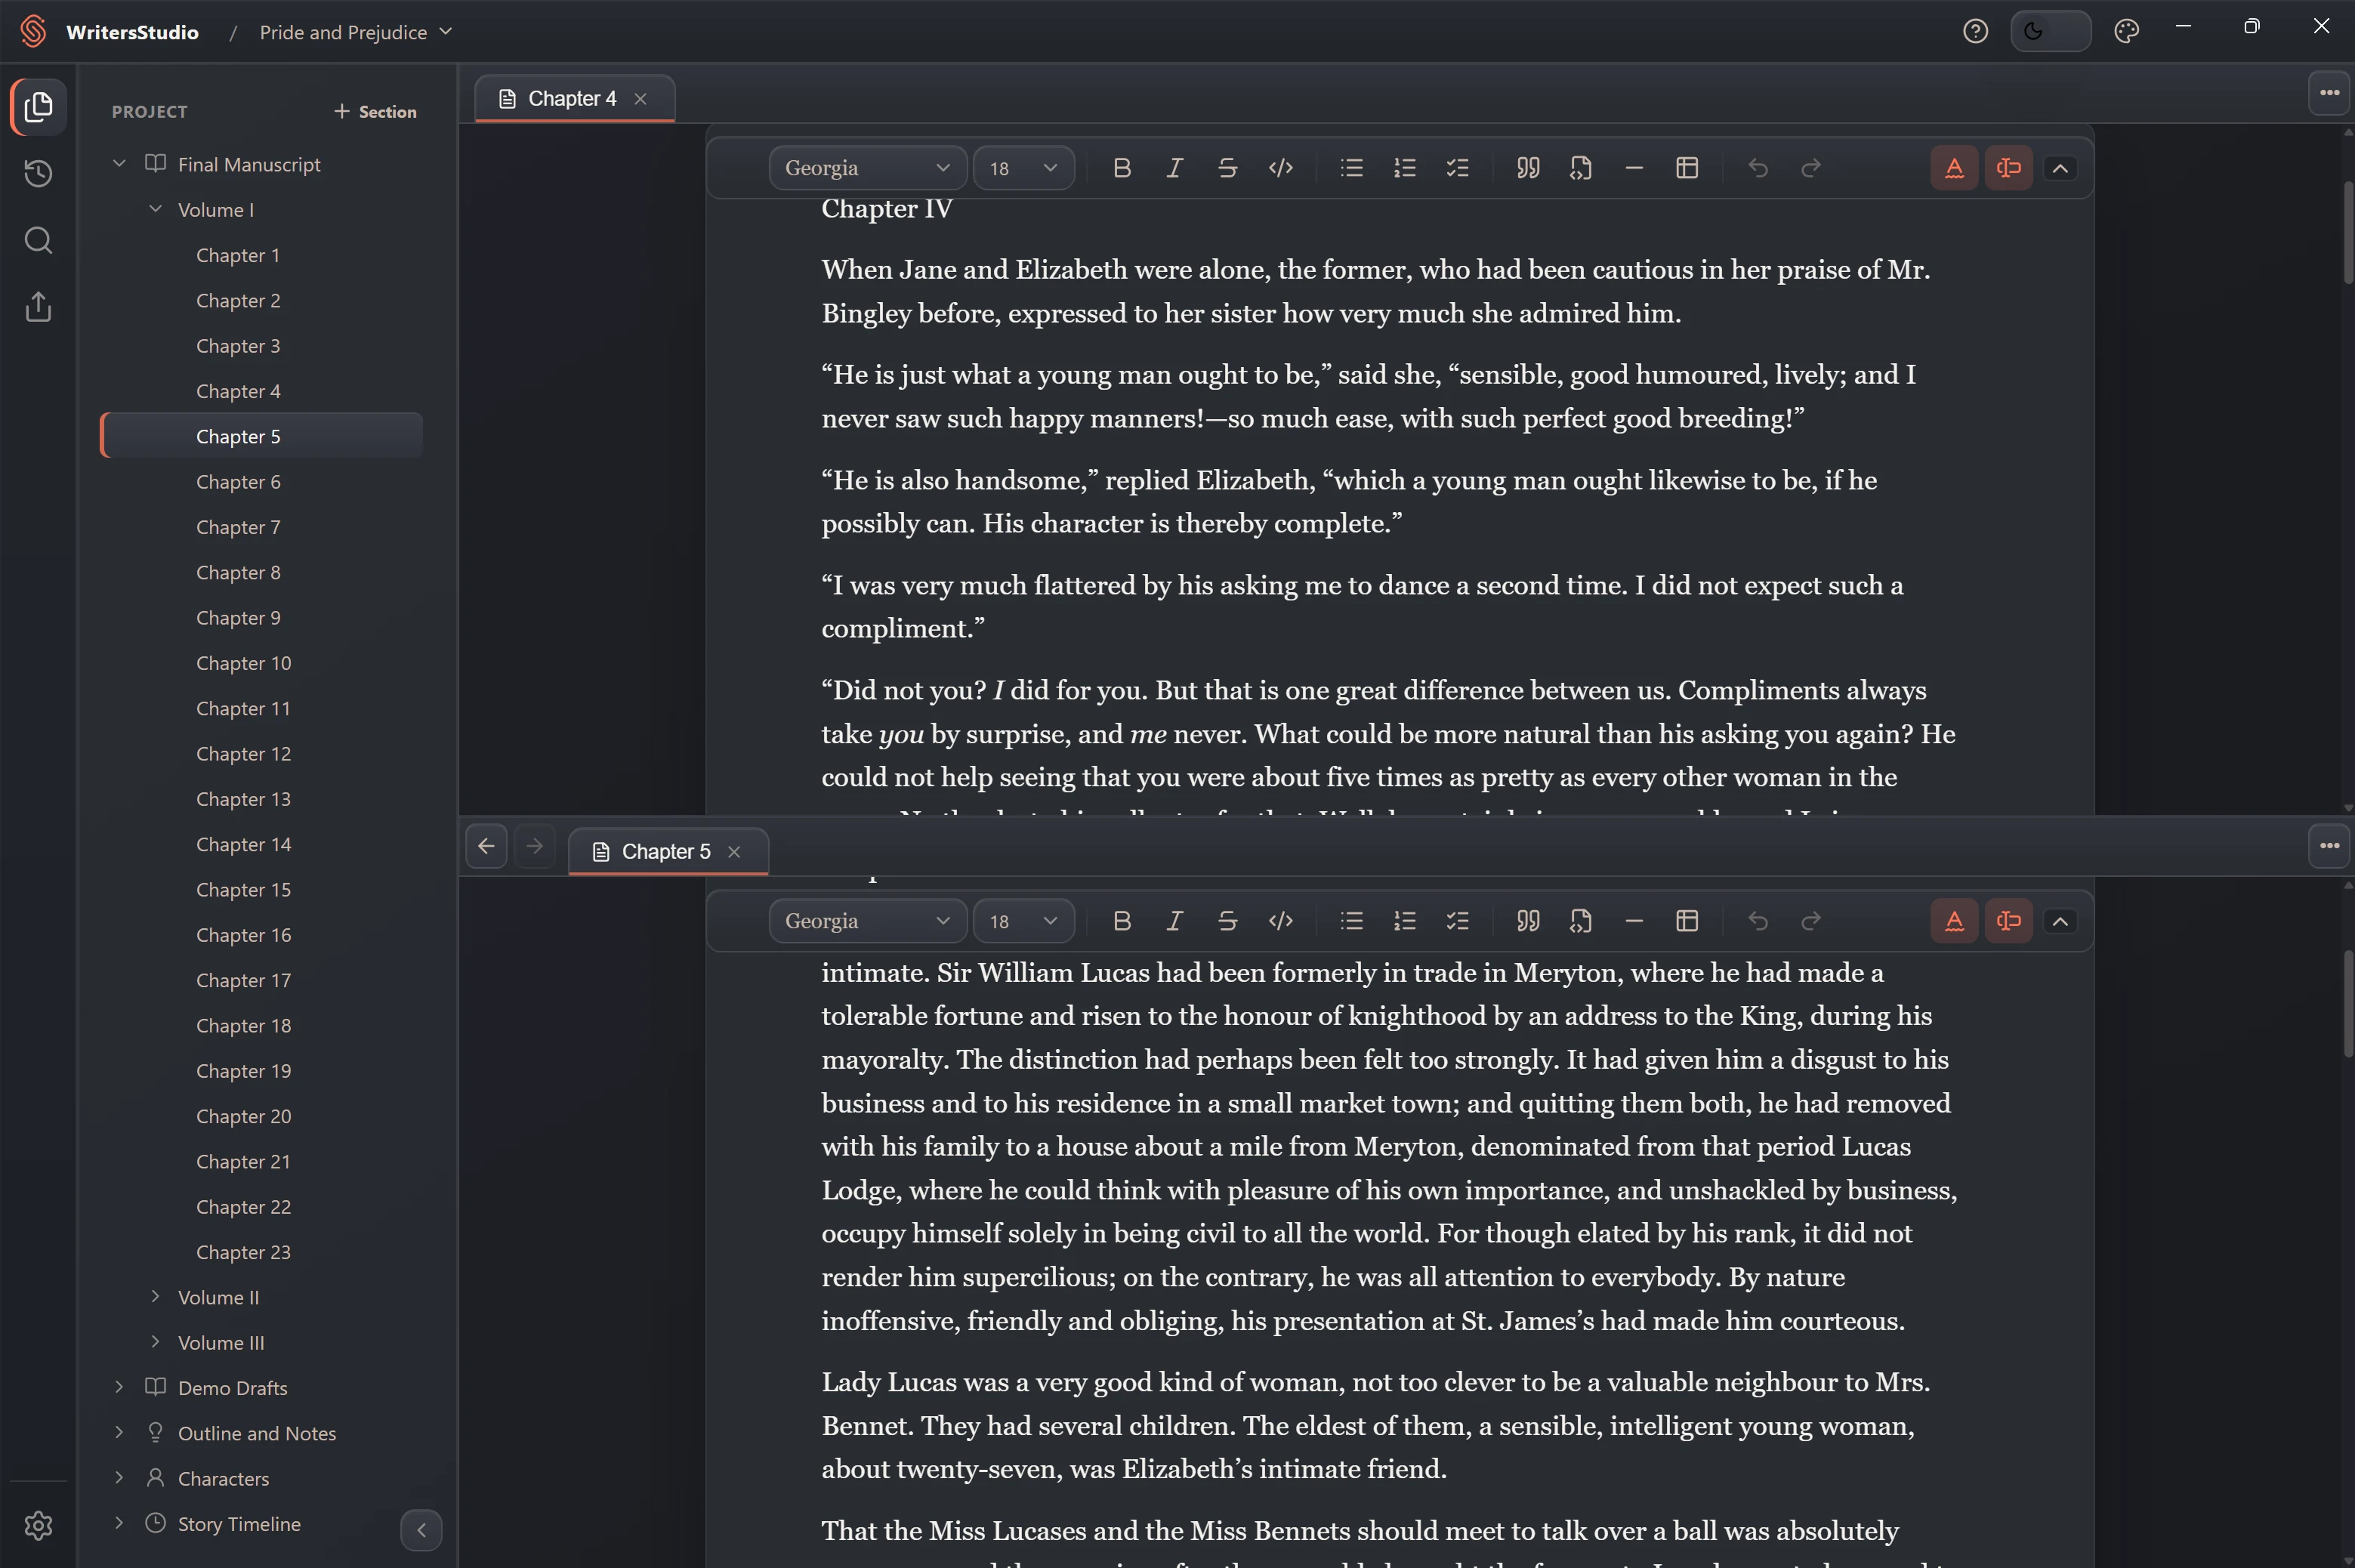Insert numbered list in Chapter 5 toolbar
This screenshot has height=1568, width=2355.
(x=1404, y=921)
